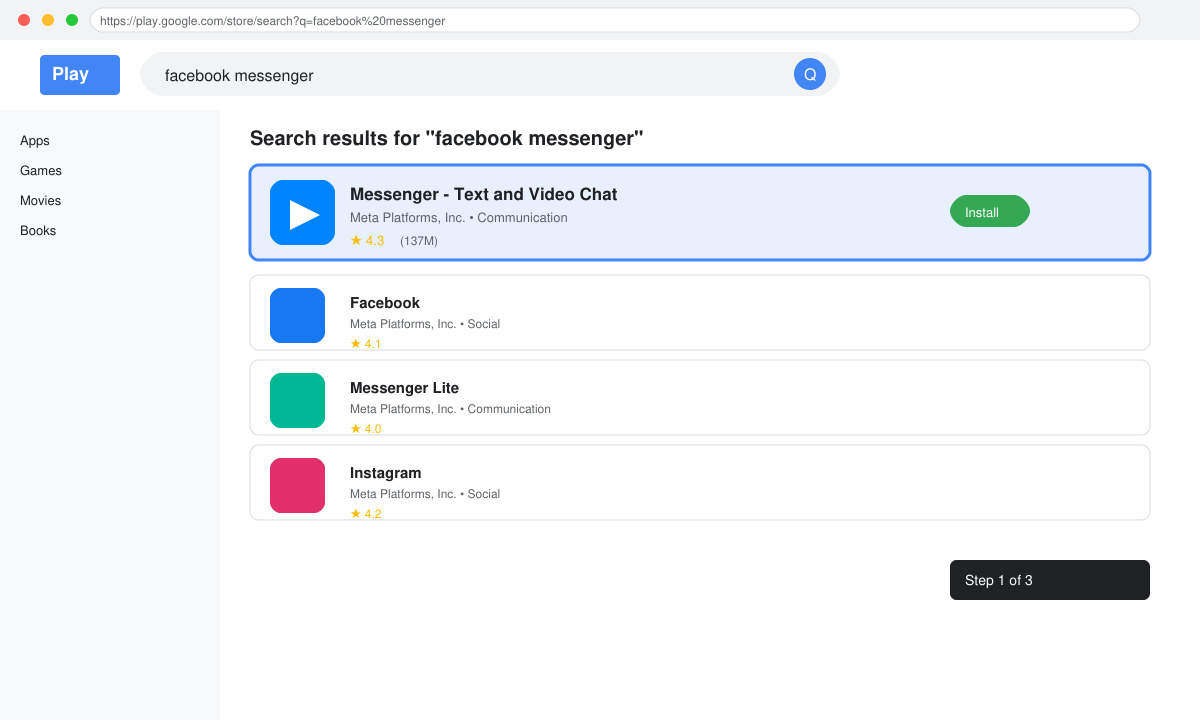Click the 4.2 rating under Instagram
Screen dimensions: 1200x720
click(x=365, y=514)
